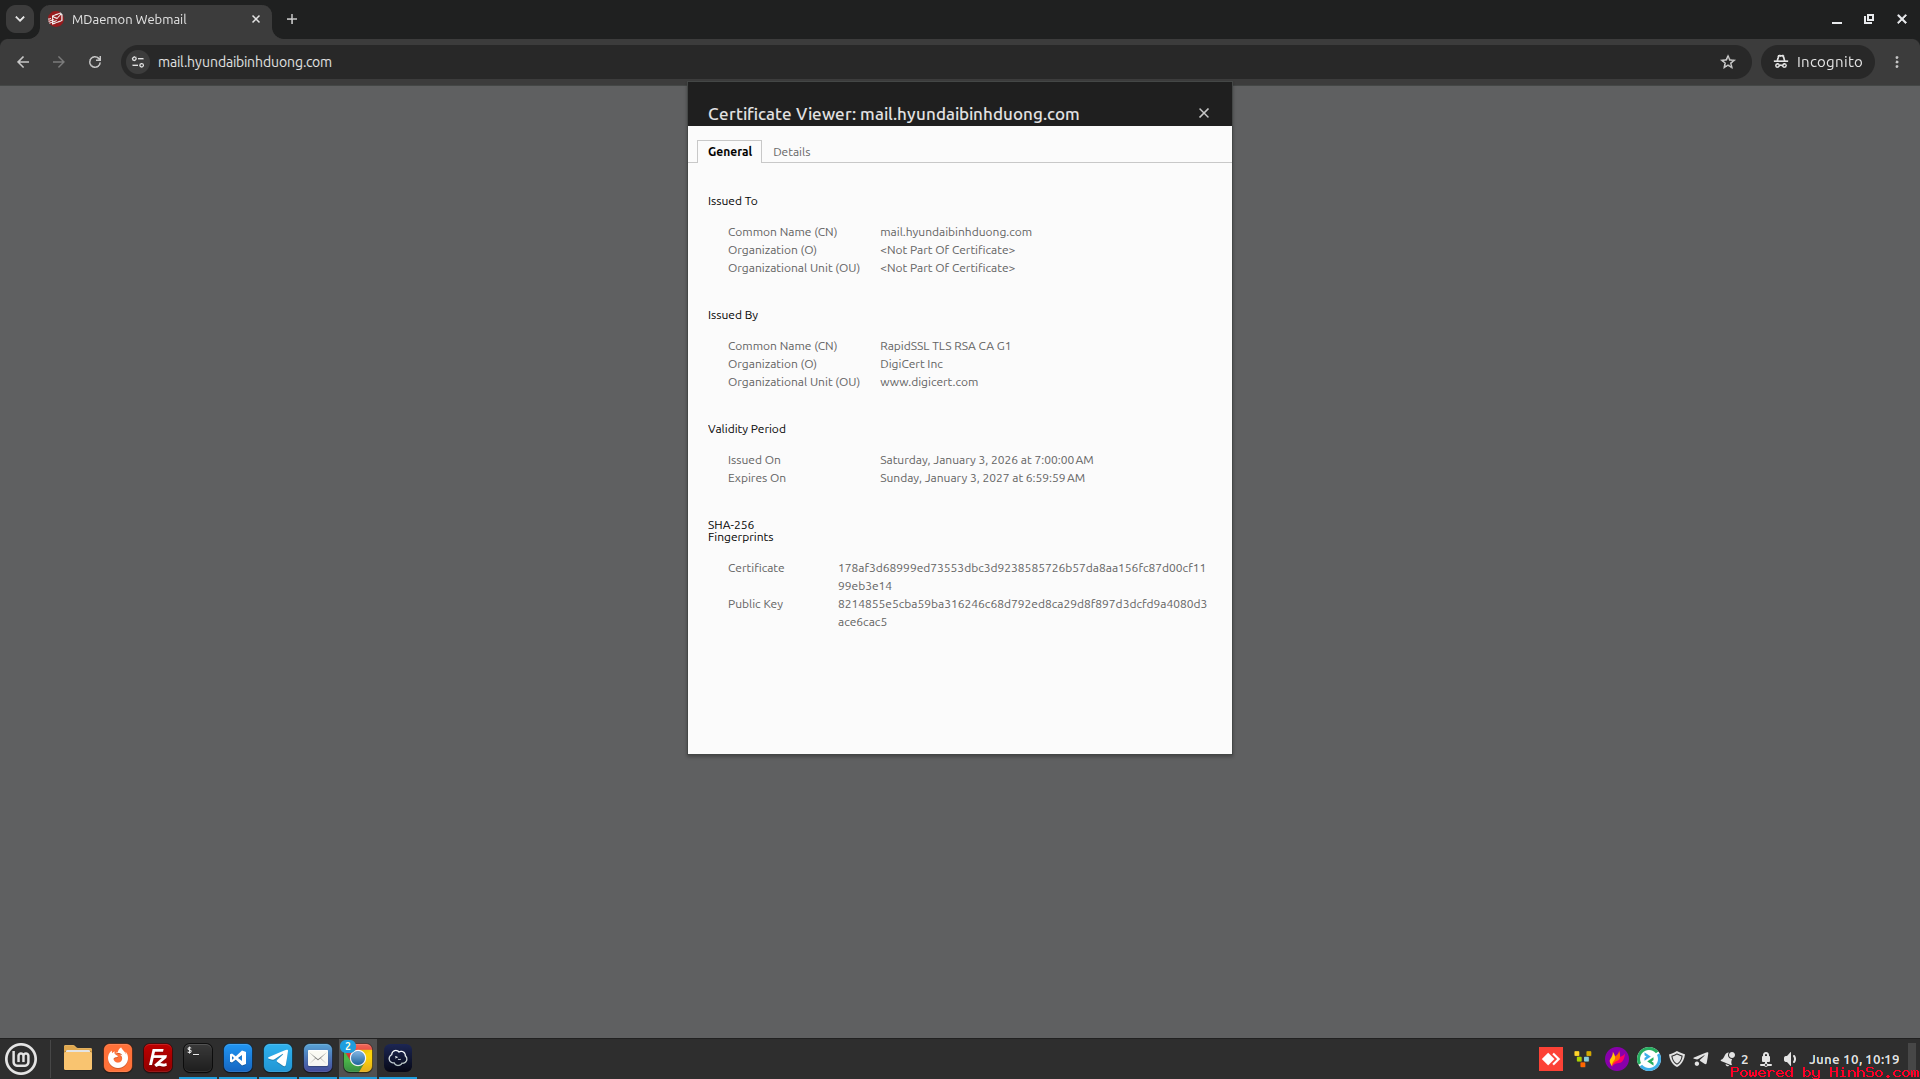
Task: Open Telegram from the taskbar
Action: pos(278,1058)
